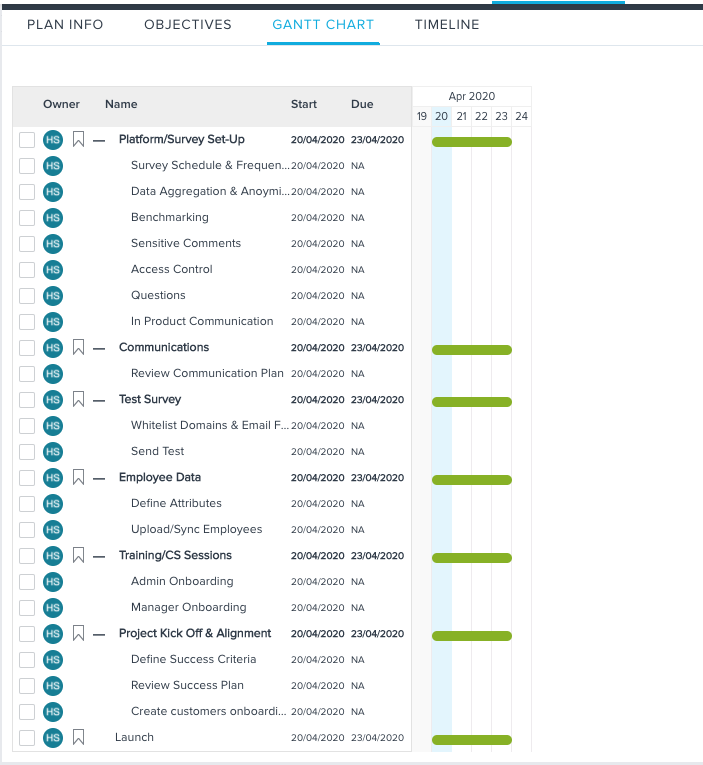
Task: Open the Send Test task
Action: click(158, 451)
